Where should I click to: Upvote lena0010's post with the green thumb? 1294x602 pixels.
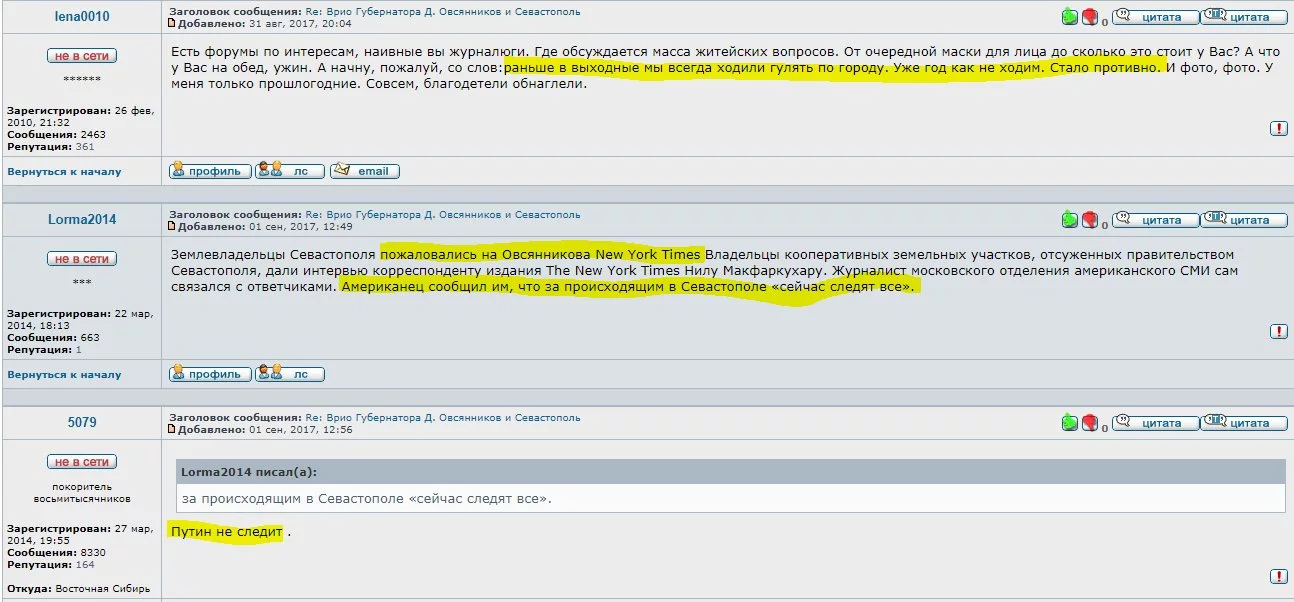pos(1069,17)
